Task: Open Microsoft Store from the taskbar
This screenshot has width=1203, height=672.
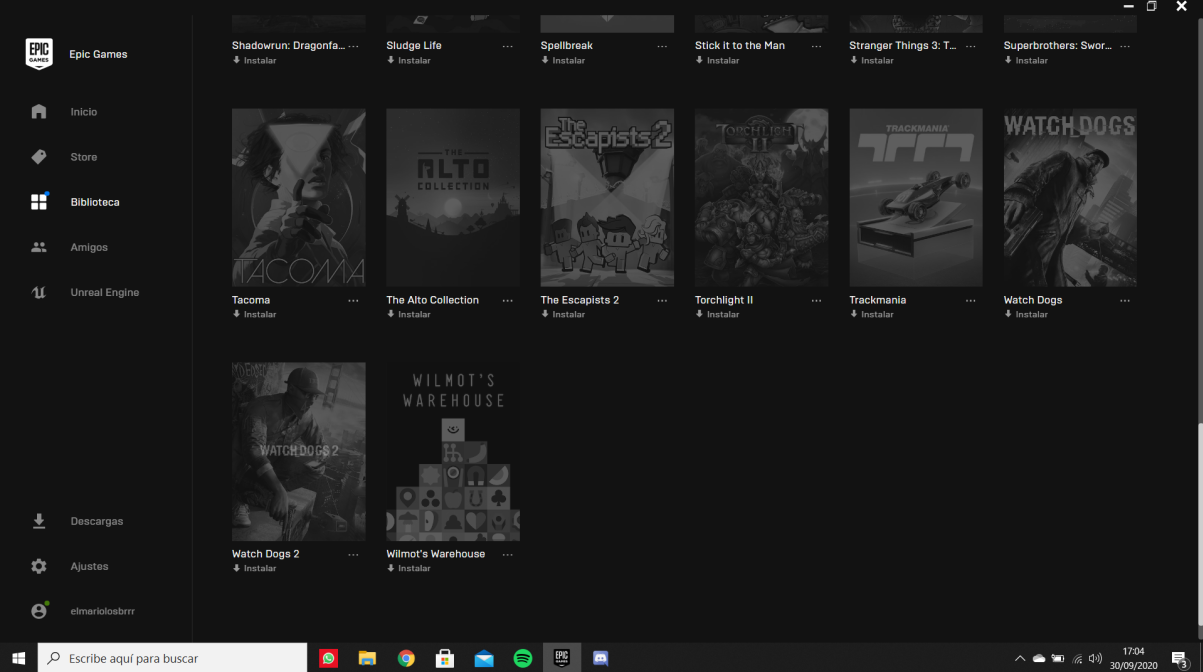Action: [445, 658]
